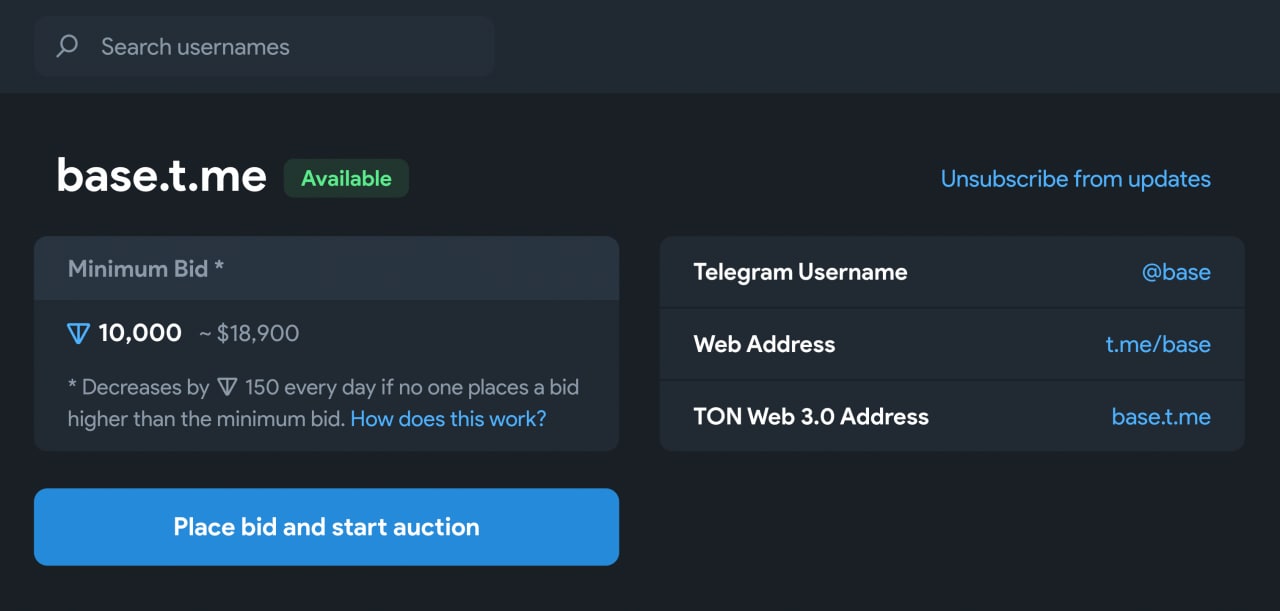Viewport: 1280px width, 611px height.
Task: Click the base.t.me page heading
Action: click(x=162, y=176)
